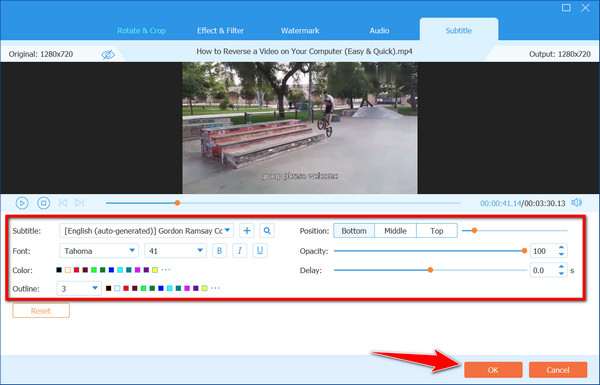Pick dark red subtitle Color swatch
The image size is (600, 385).
[85, 270]
